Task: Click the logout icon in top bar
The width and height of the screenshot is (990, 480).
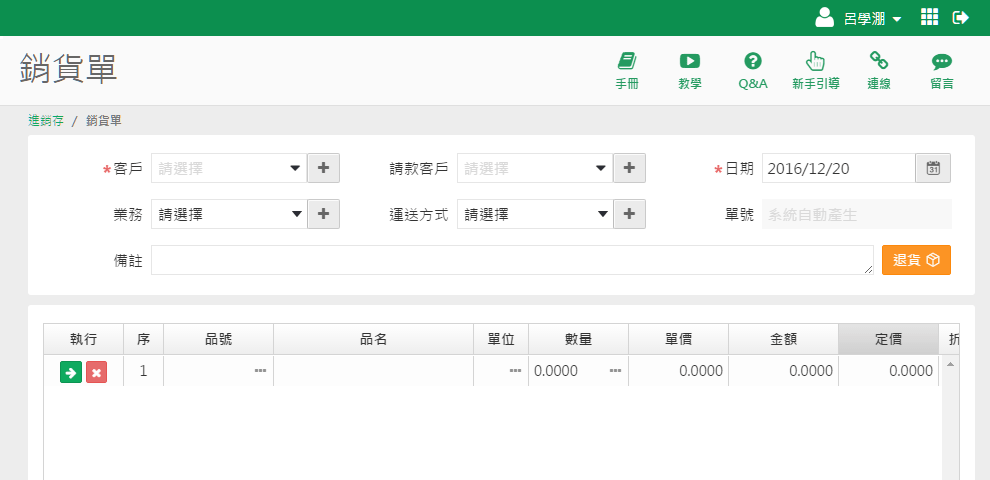Action: (x=961, y=17)
